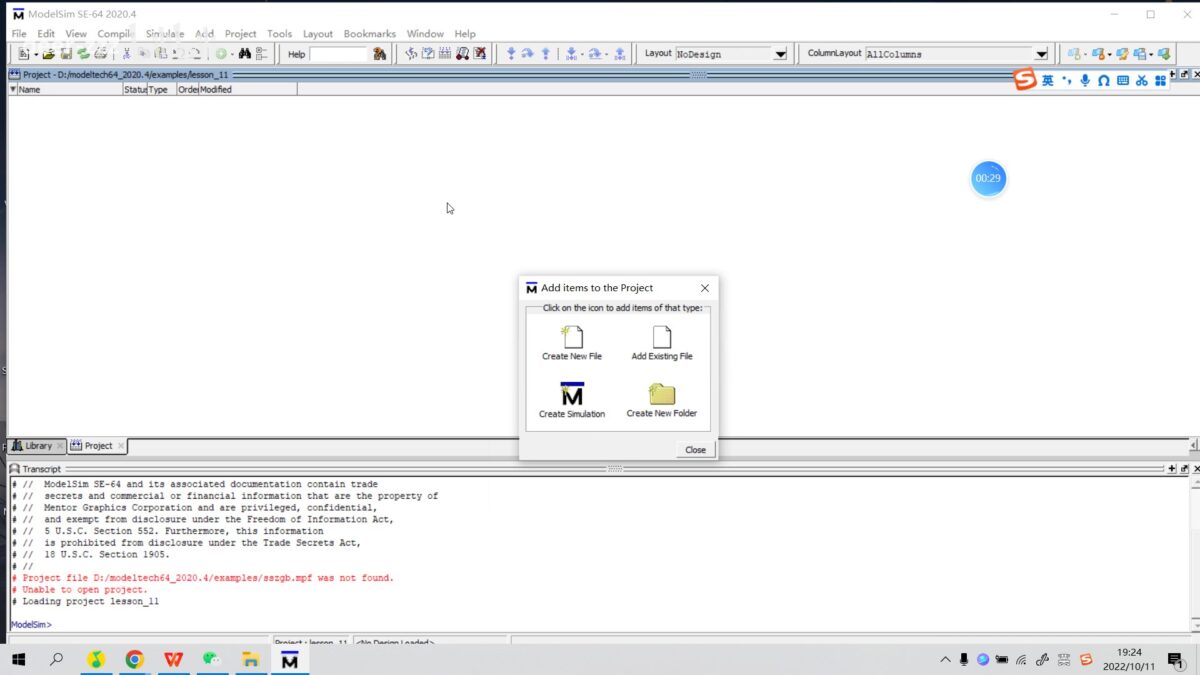The width and height of the screenshot is (1200, 675).
Task: Open the column filter triangle beside Name
Action: 13,89
